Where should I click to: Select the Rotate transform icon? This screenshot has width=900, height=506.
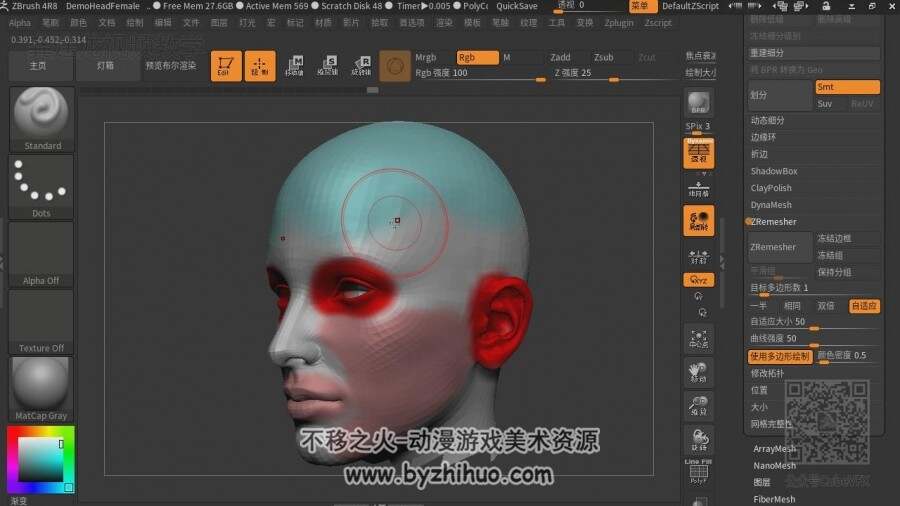(x=362, y=65)
